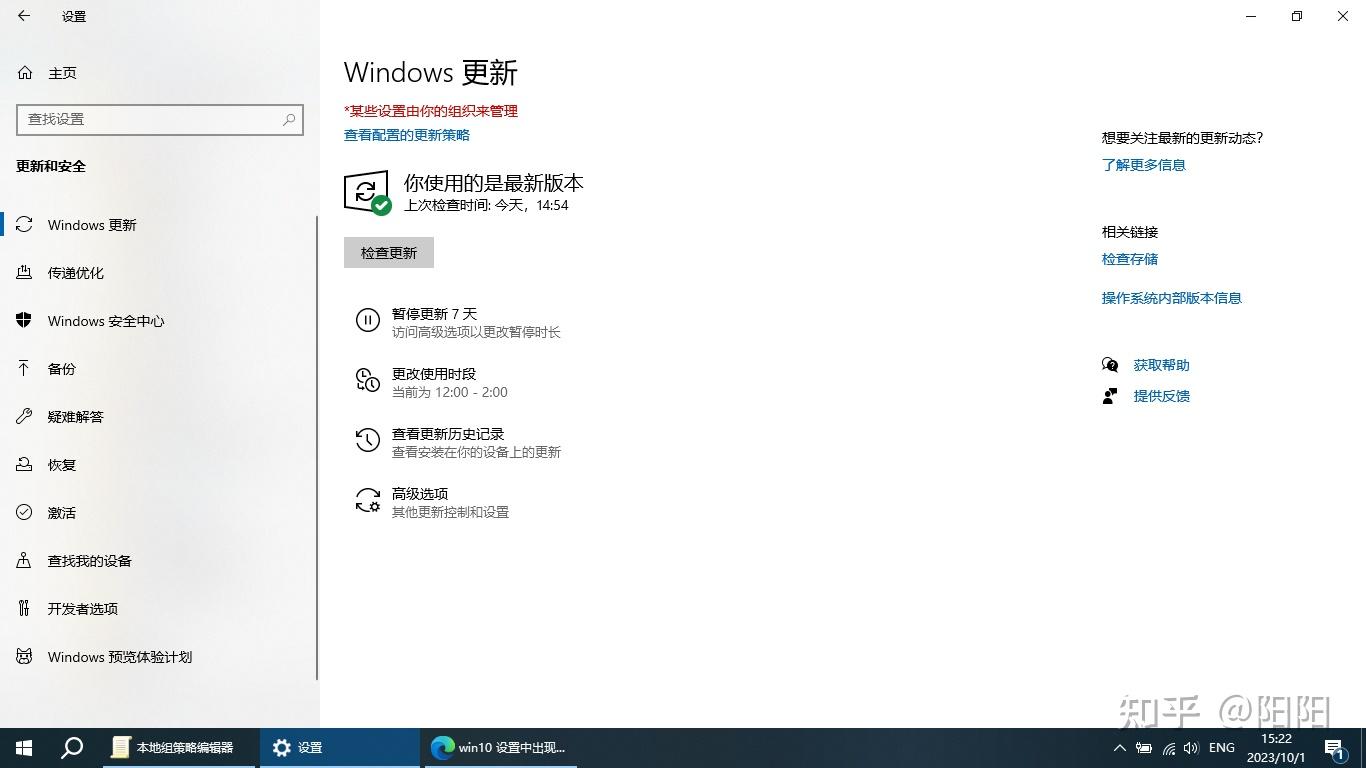
Task: Click the 获取帮助 chat icon
Action: [x=1110, y=365]
